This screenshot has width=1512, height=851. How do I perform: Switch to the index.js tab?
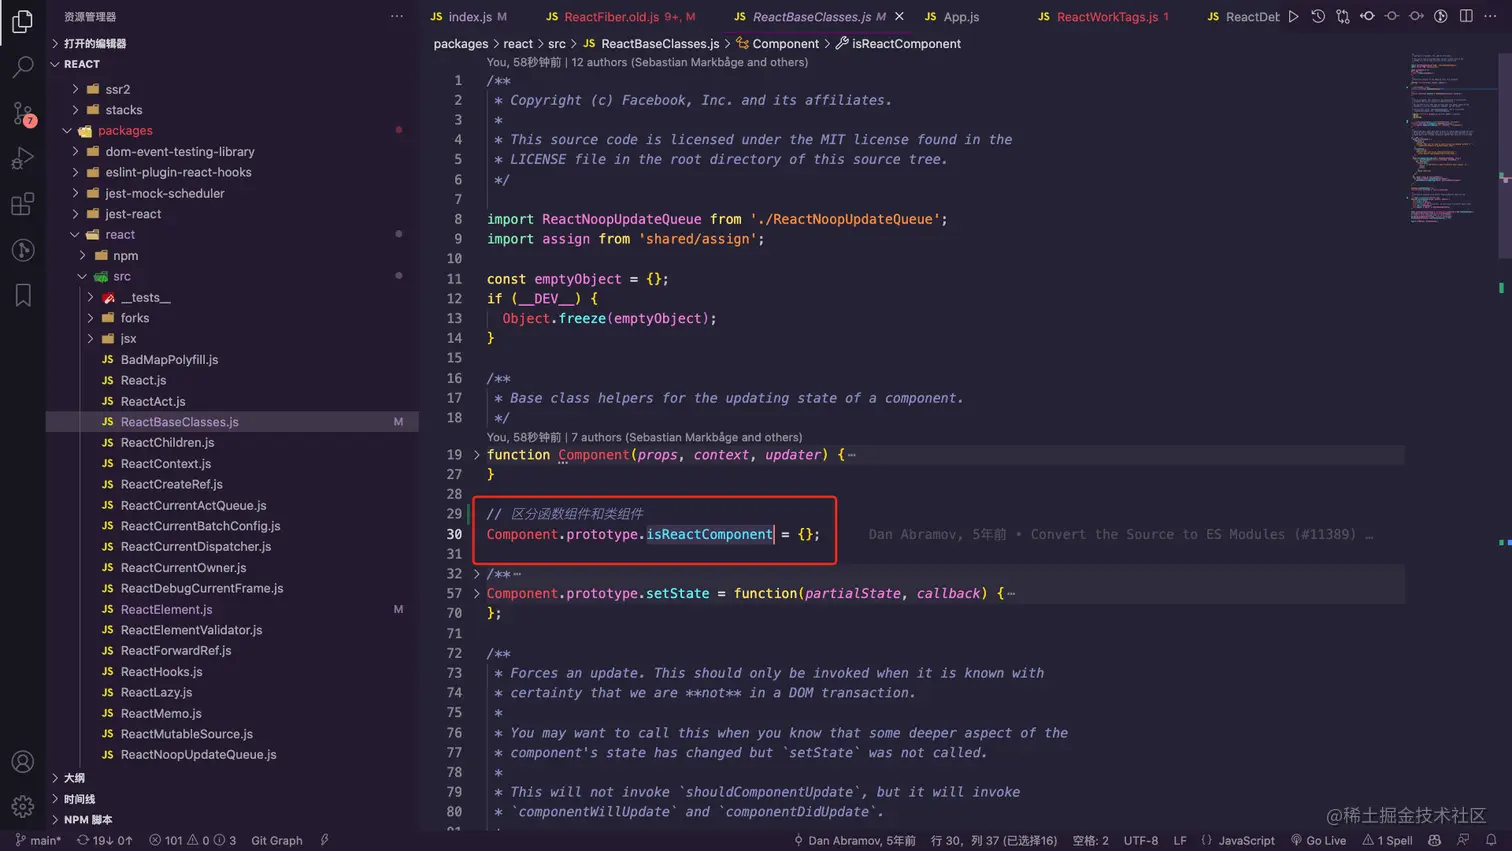coord(468,16)
